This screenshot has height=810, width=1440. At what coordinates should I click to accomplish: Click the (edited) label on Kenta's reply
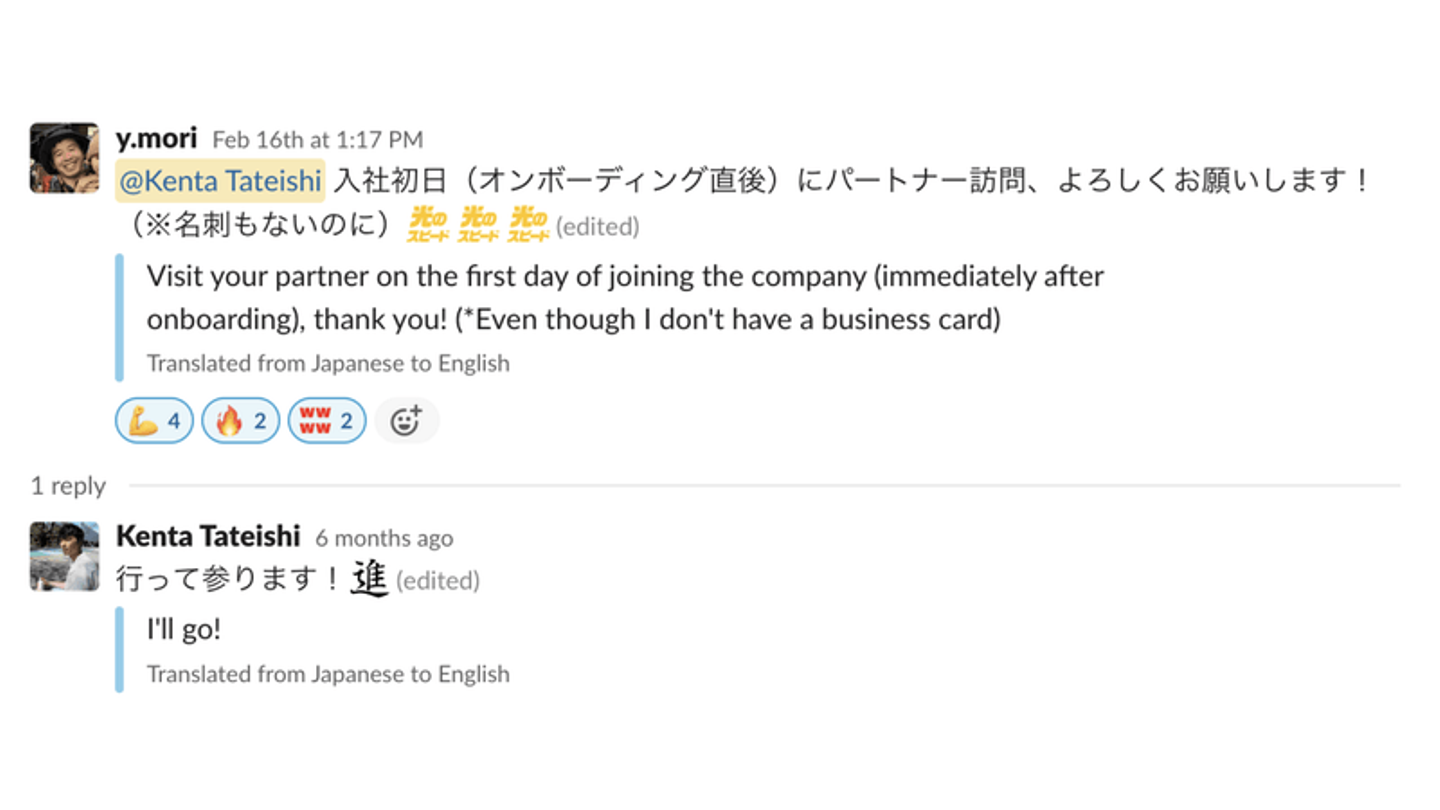(438, 580)
